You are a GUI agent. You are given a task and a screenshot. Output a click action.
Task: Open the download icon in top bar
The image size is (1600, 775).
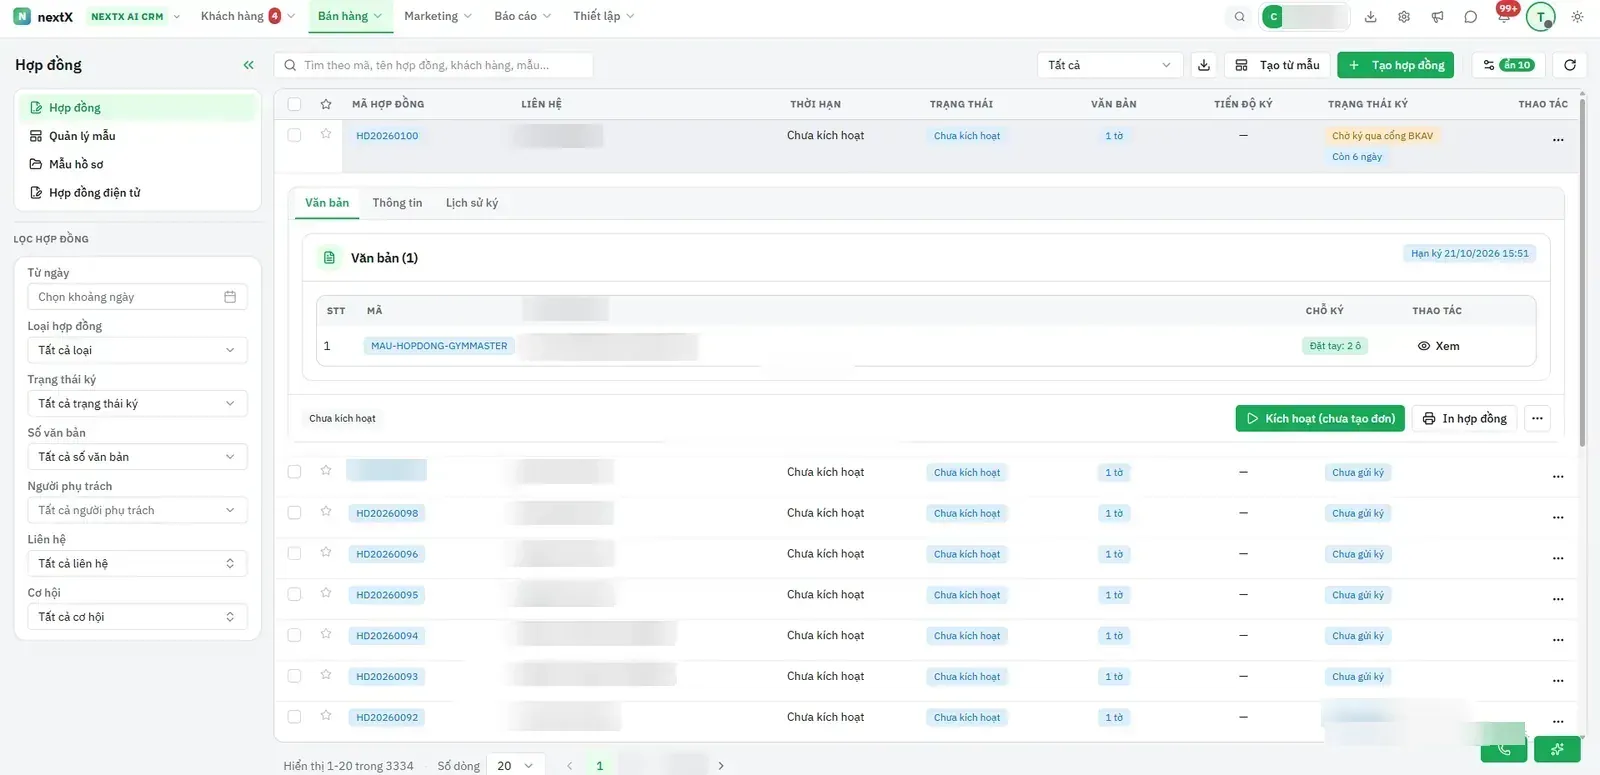point(1371,17)
